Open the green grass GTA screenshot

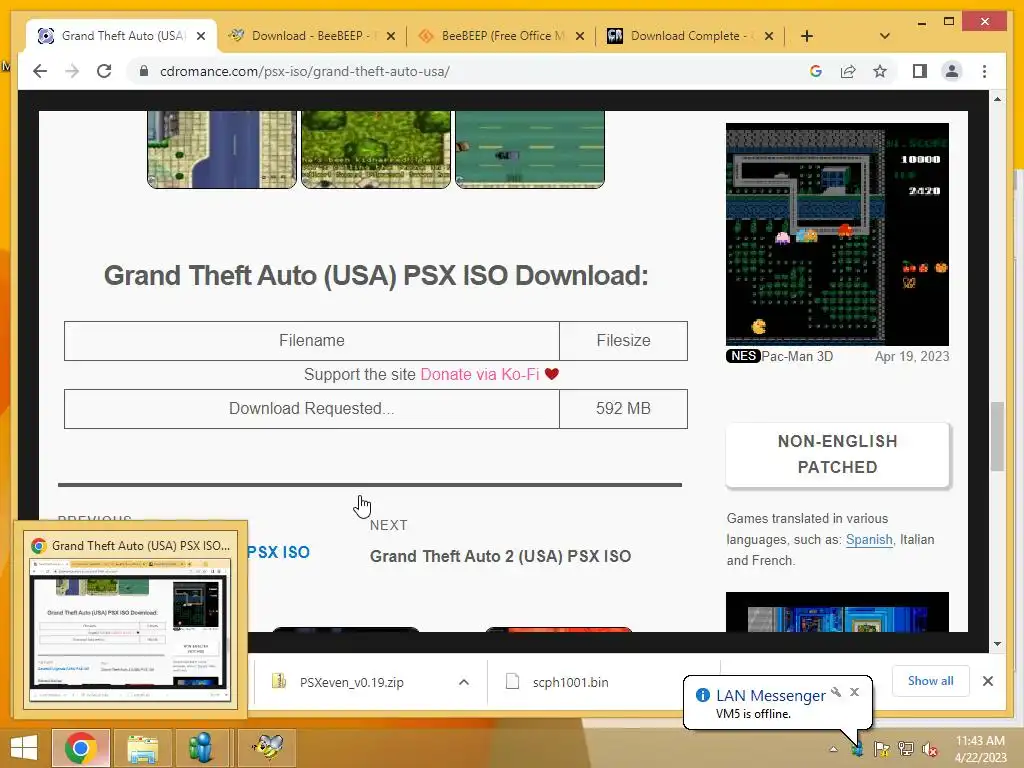376,150
